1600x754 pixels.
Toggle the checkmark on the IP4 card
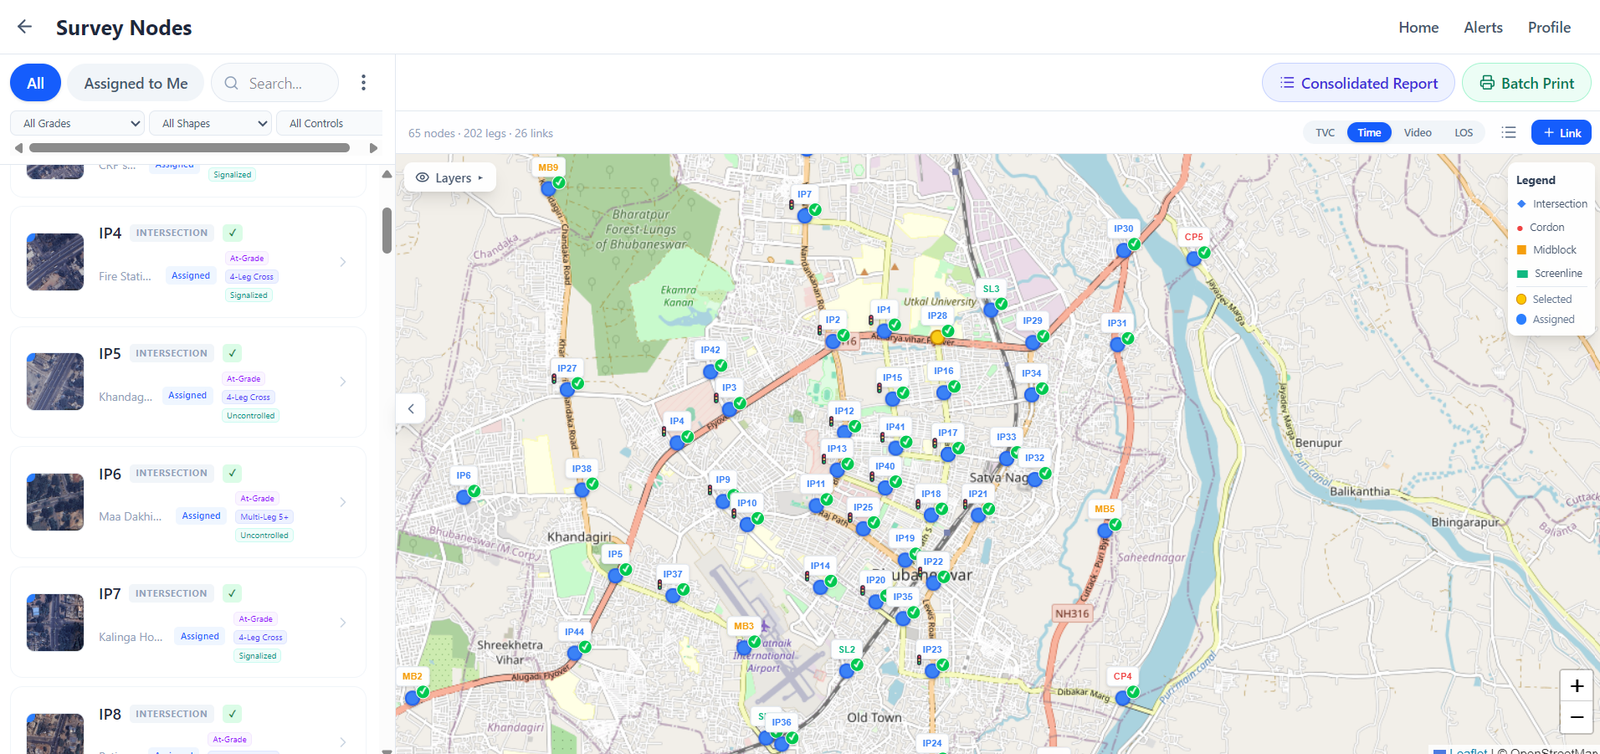(x=232, y=233)
